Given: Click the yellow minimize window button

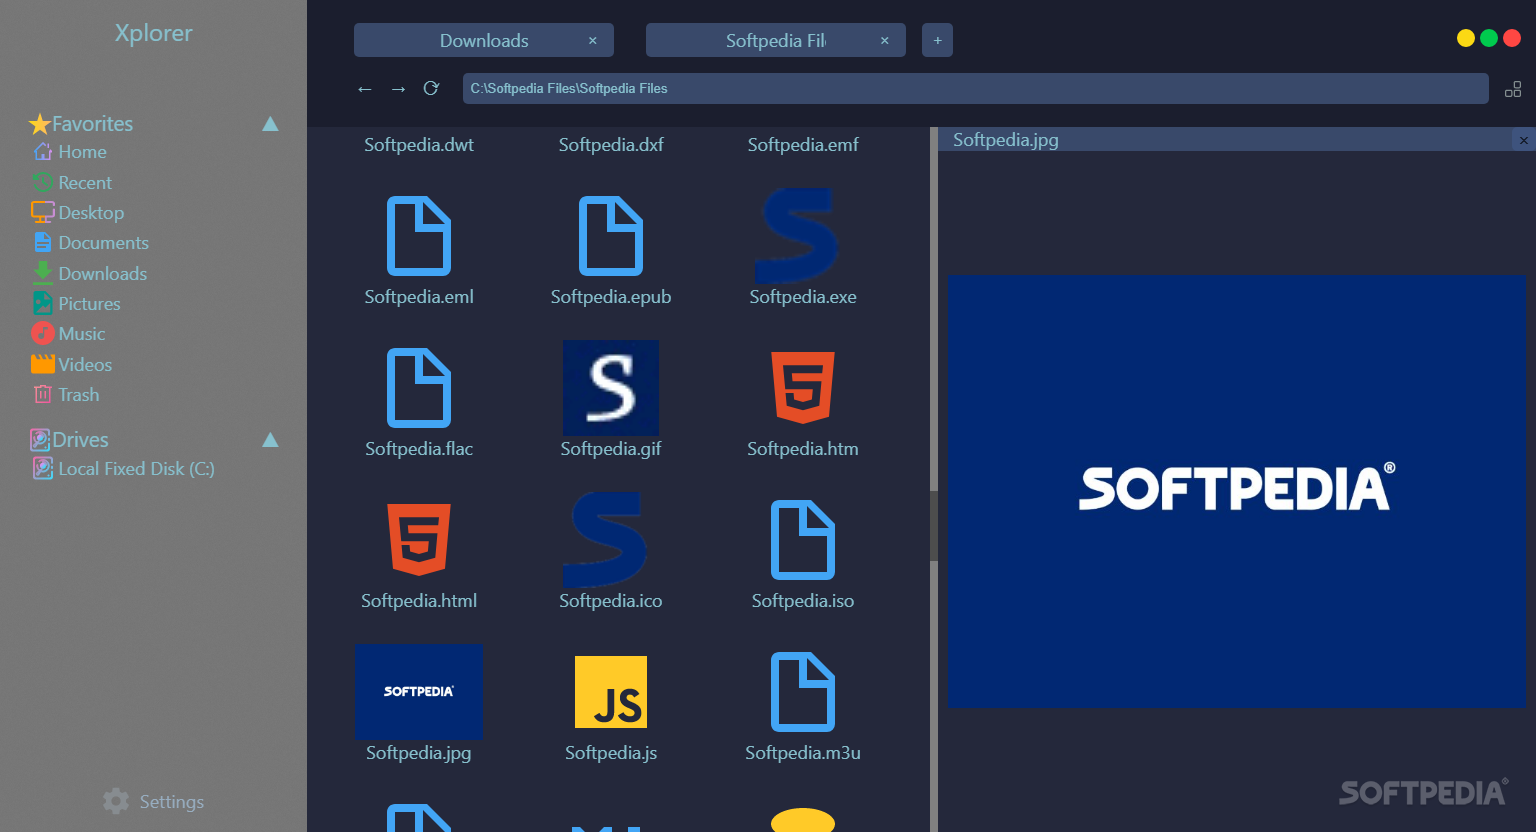Looking at the screenshot, I should click(1466, 38).
